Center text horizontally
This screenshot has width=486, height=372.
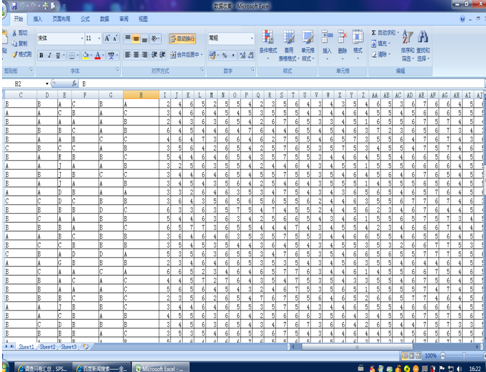click(x=136, y=55)
